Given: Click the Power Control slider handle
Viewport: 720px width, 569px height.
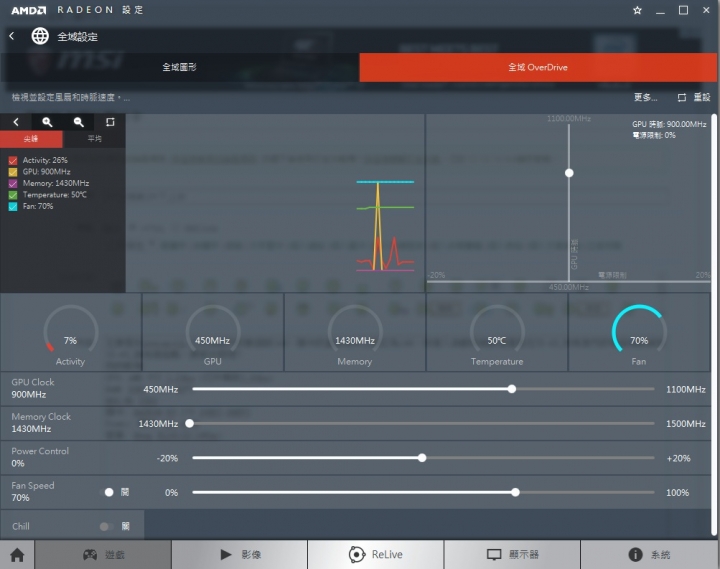Looking at the screenshot, I should tap(422, 458).
